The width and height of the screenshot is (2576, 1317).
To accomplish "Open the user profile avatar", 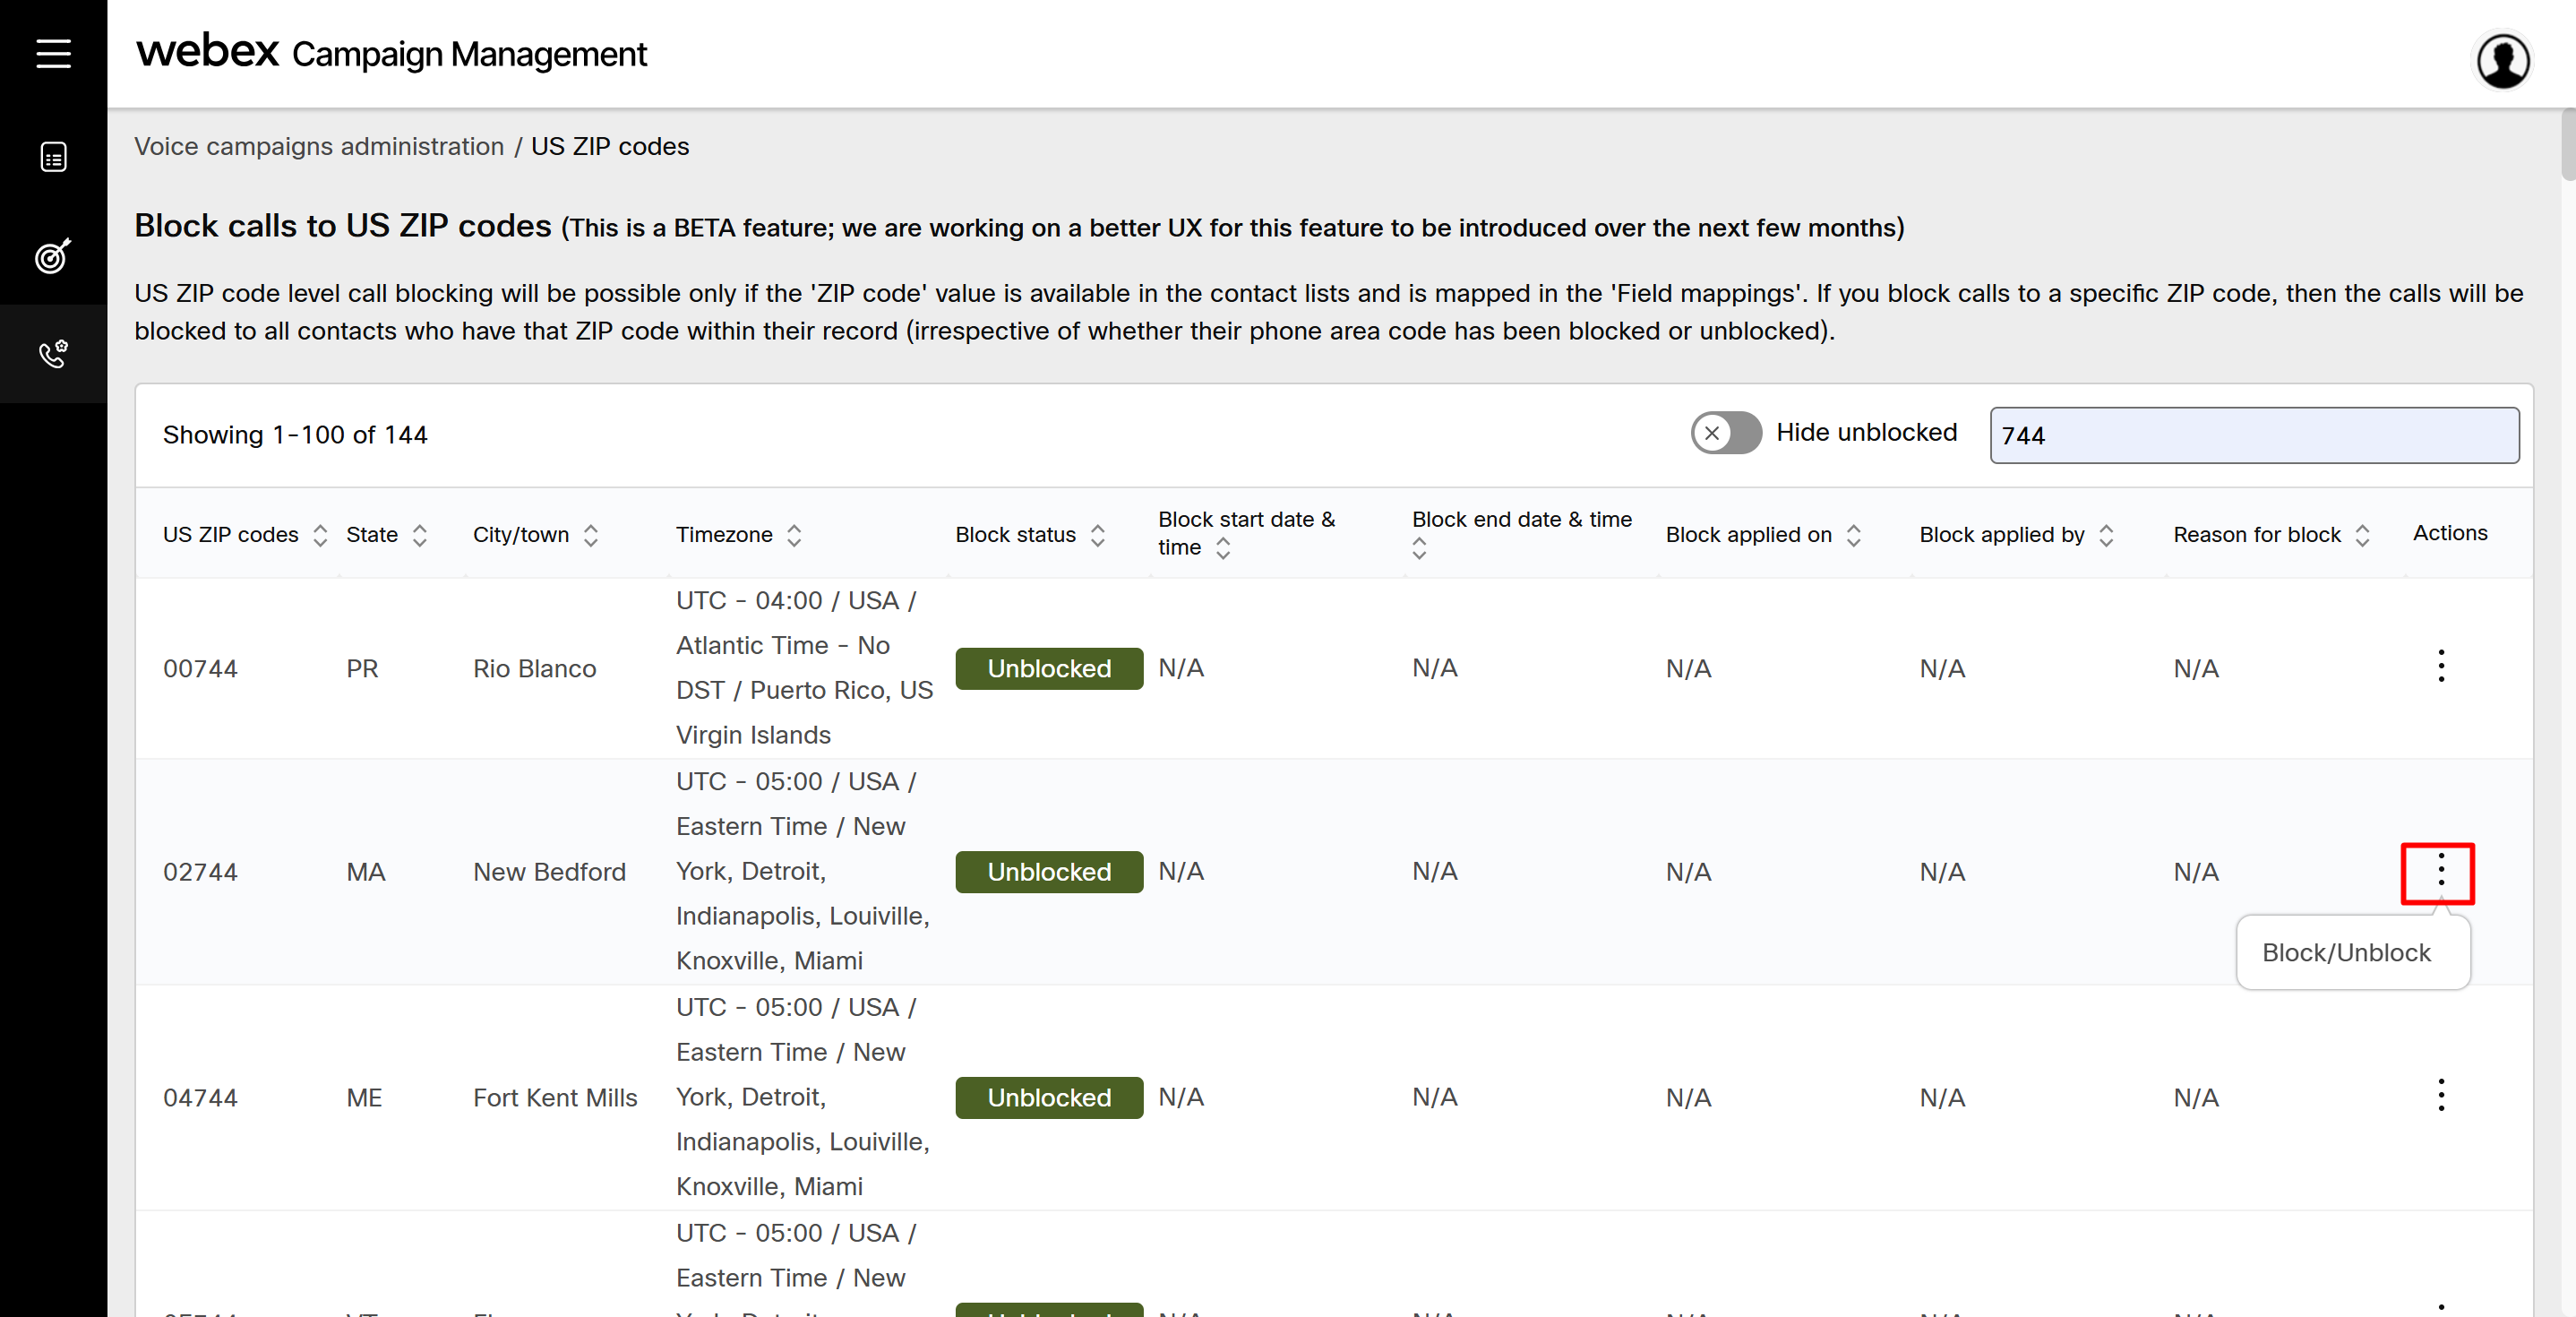I will click(x=2502, y=61).
